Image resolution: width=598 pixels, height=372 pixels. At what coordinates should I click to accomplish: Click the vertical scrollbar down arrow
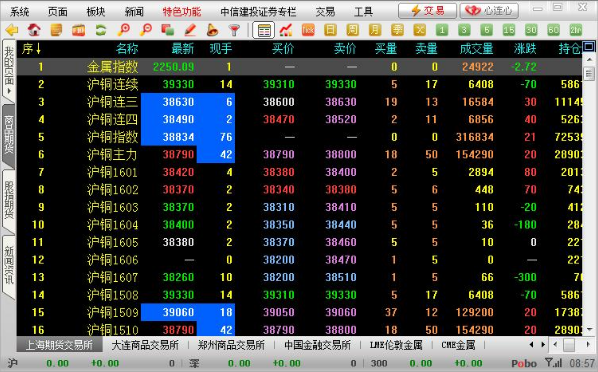point(589,329)
